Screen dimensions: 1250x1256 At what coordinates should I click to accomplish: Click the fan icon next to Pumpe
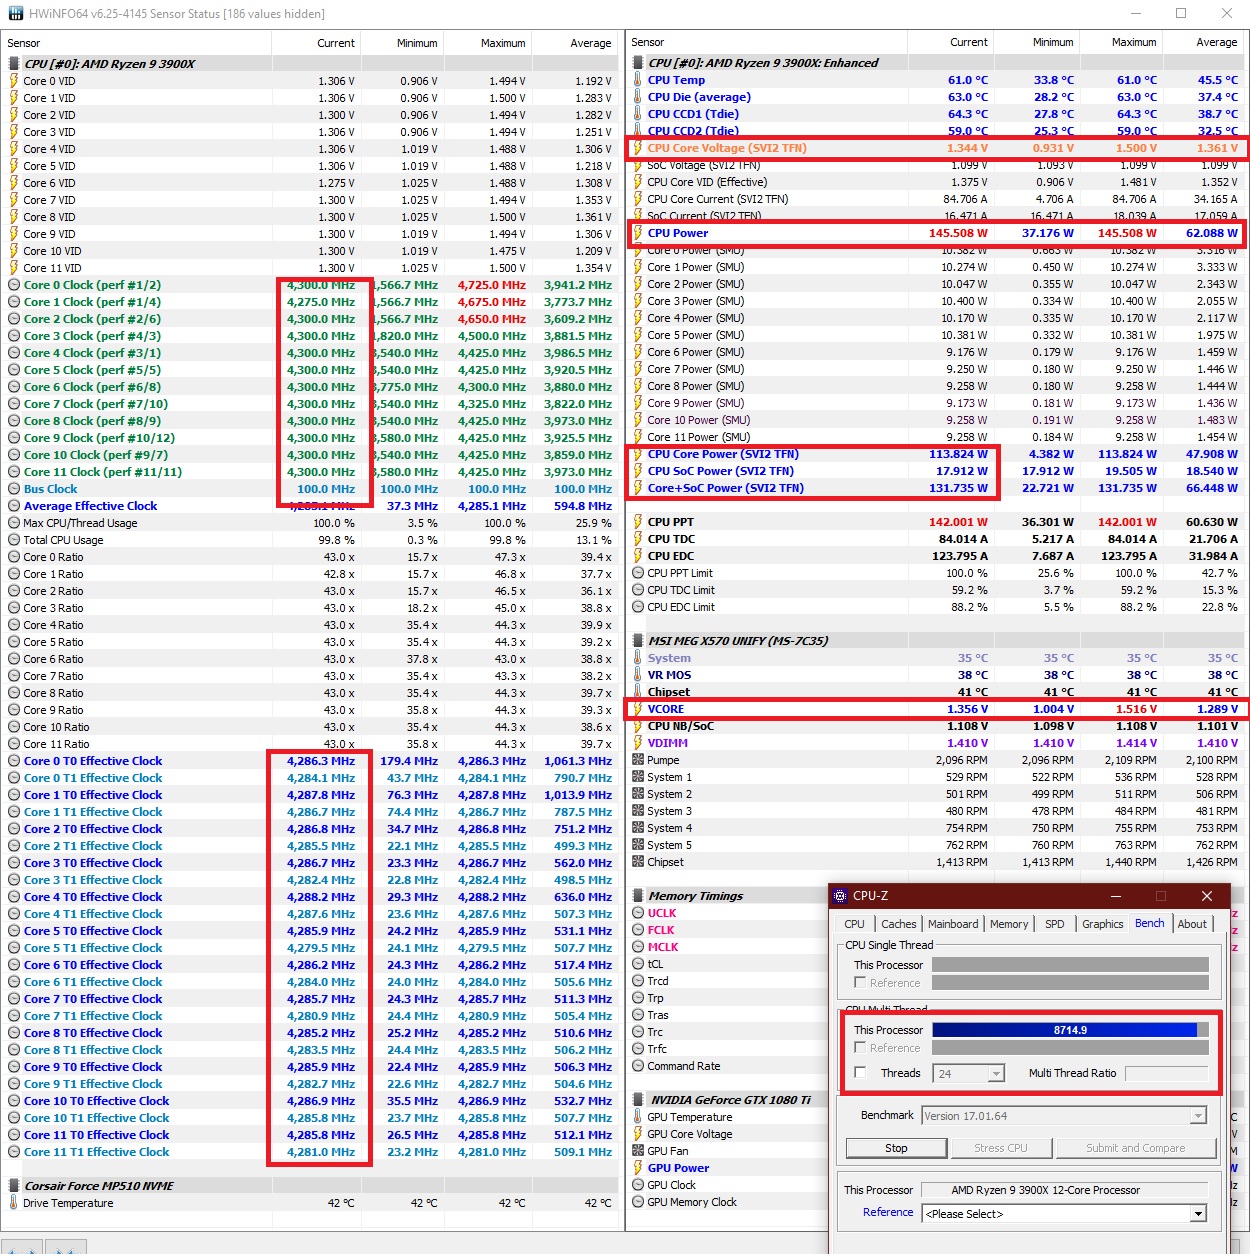(x=638, y=760)
